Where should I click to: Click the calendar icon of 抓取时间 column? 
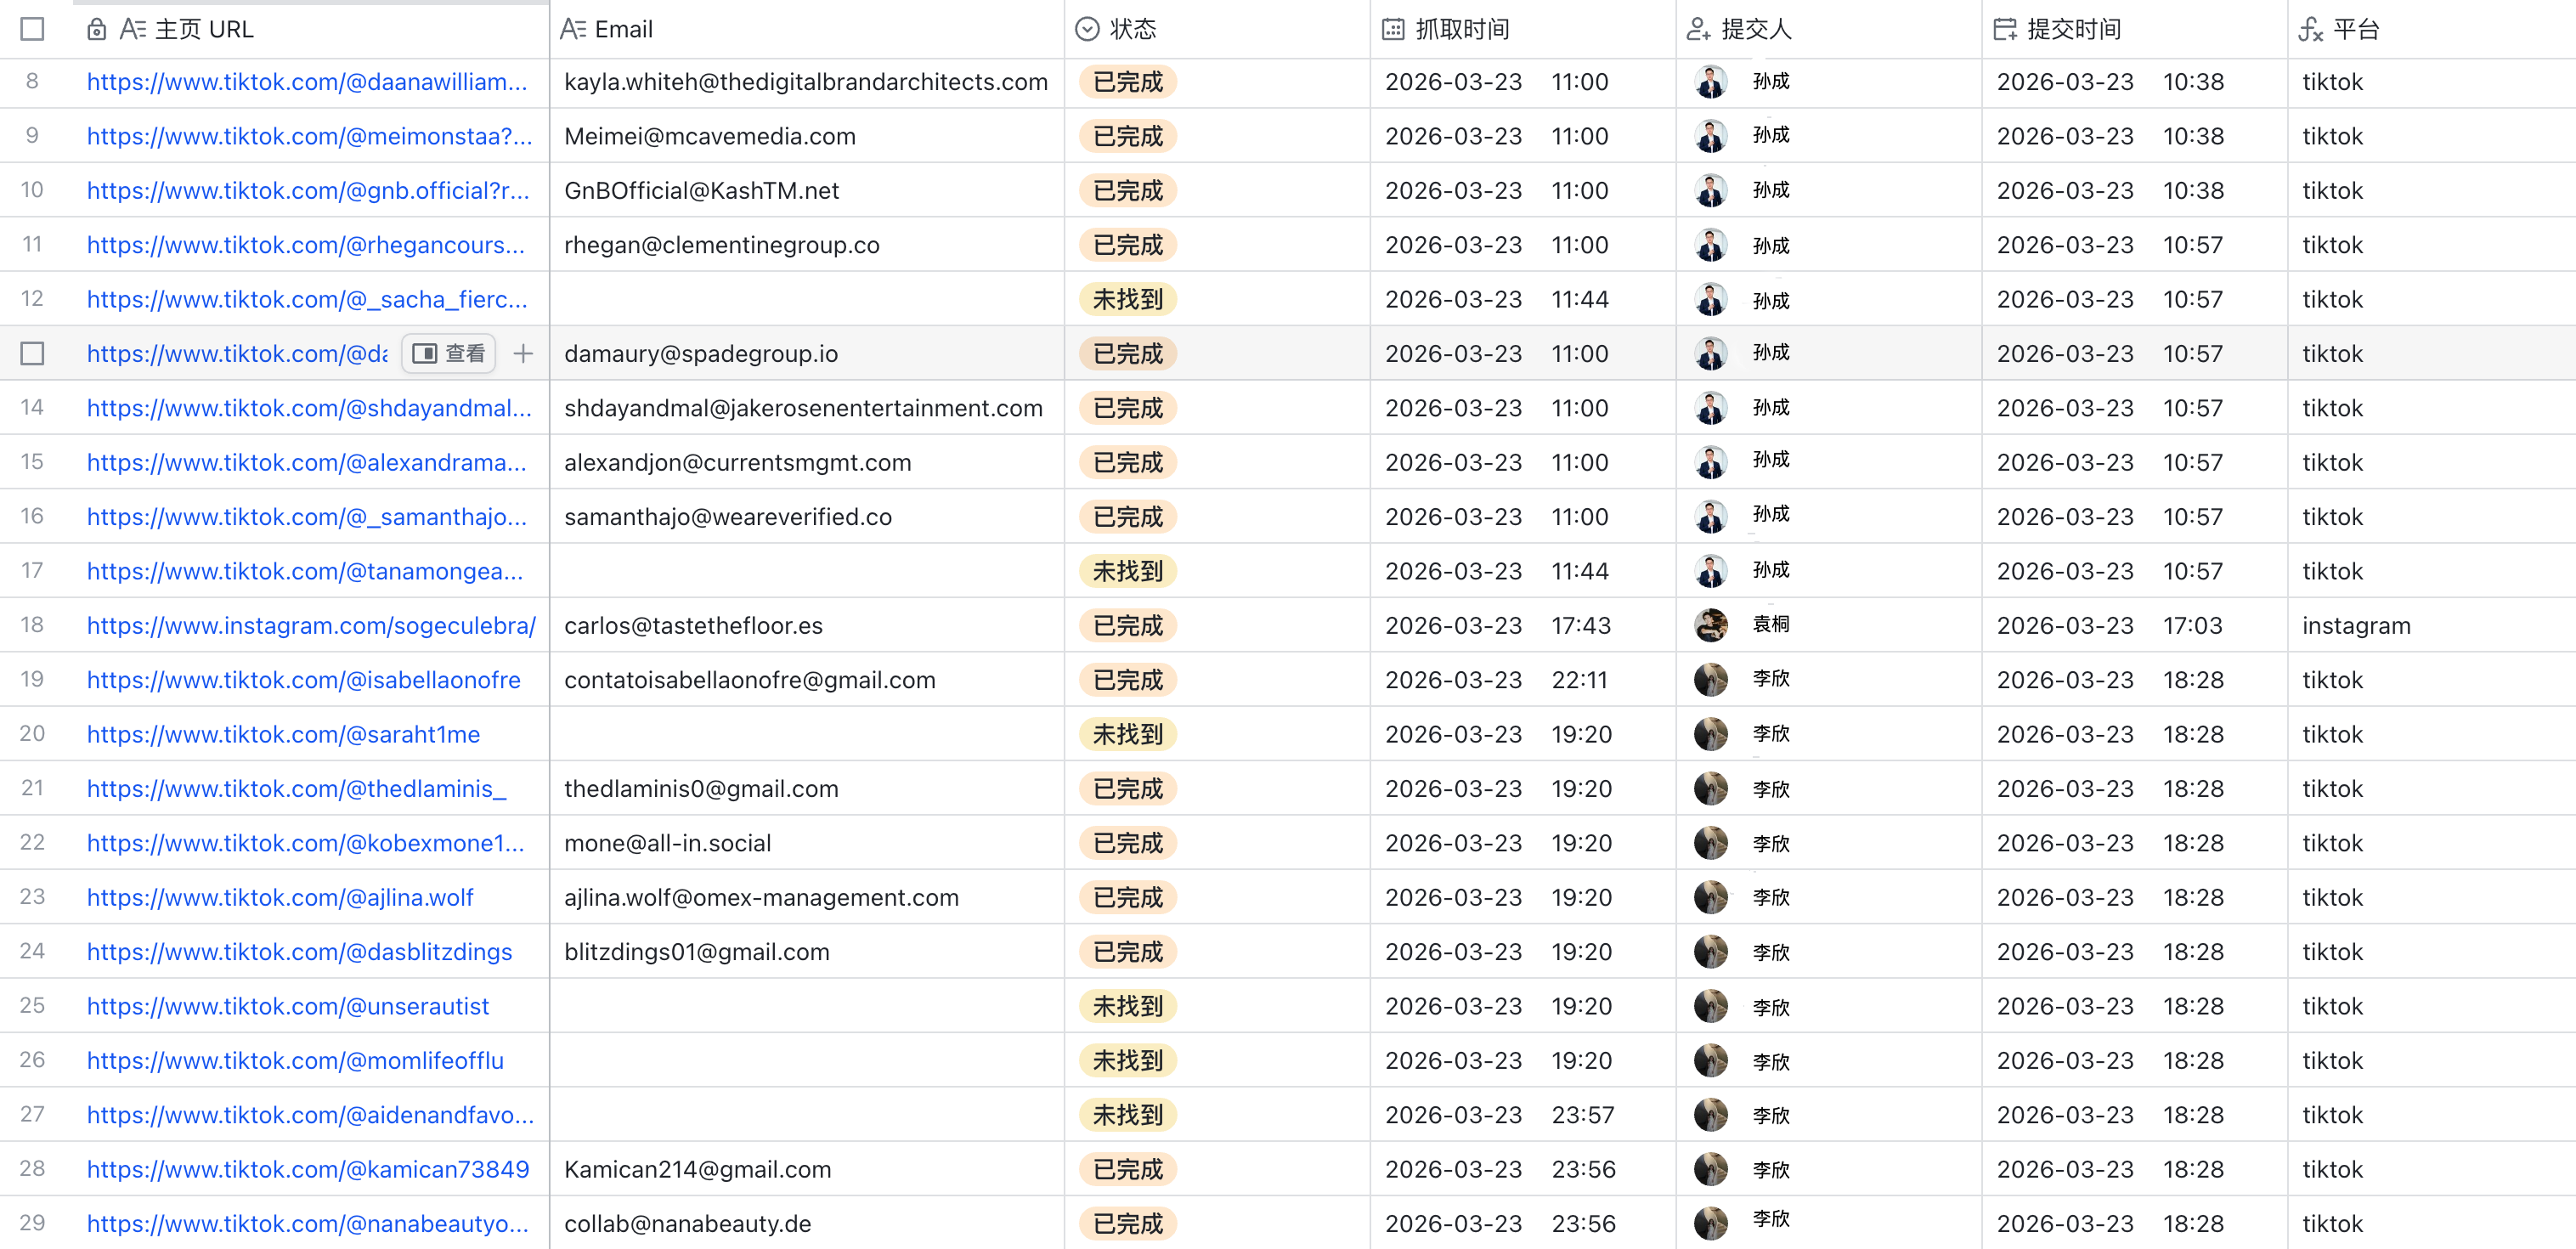coord(1392,29)
